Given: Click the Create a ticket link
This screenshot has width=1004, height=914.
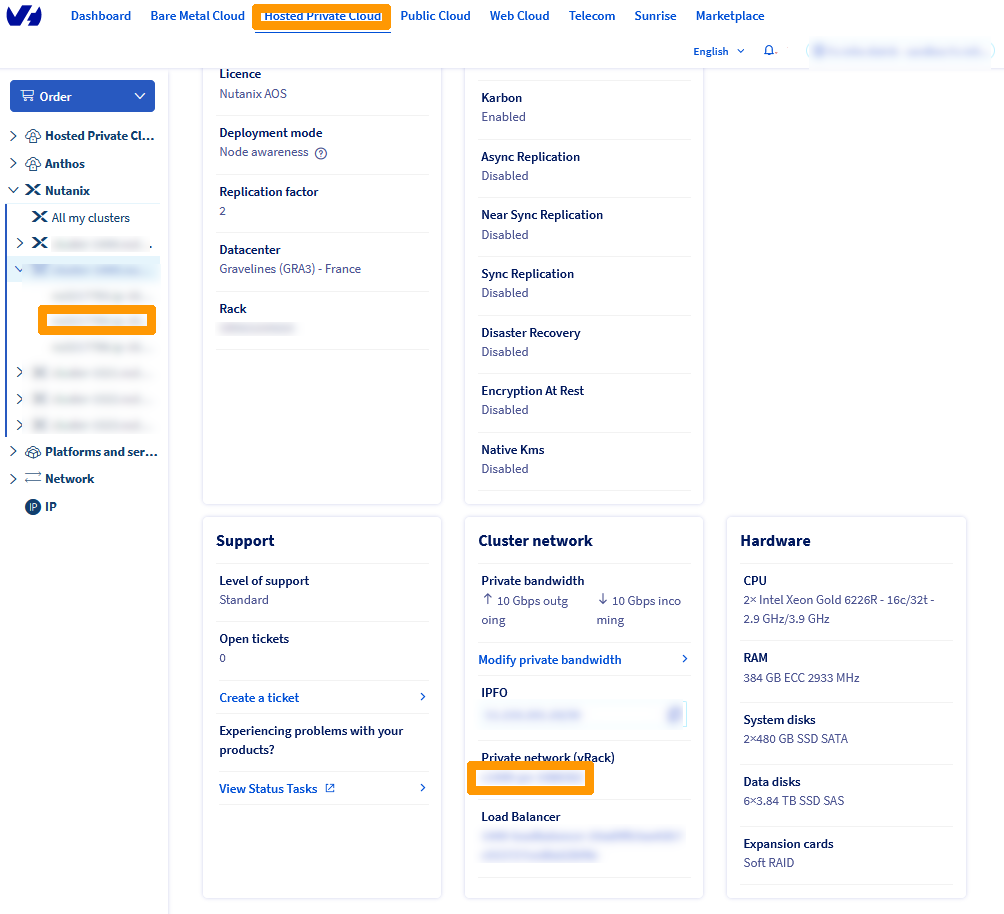Looking at the screenshot, I should click(x=259, y=698).
